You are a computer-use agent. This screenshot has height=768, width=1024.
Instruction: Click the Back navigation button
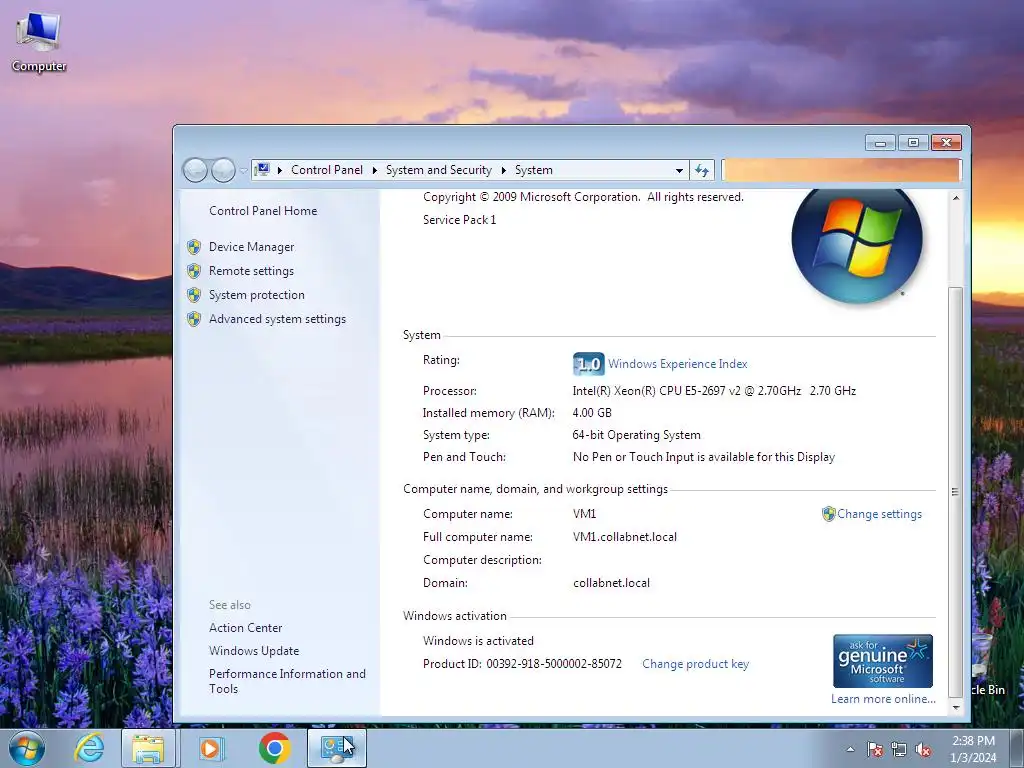point(195,170)
